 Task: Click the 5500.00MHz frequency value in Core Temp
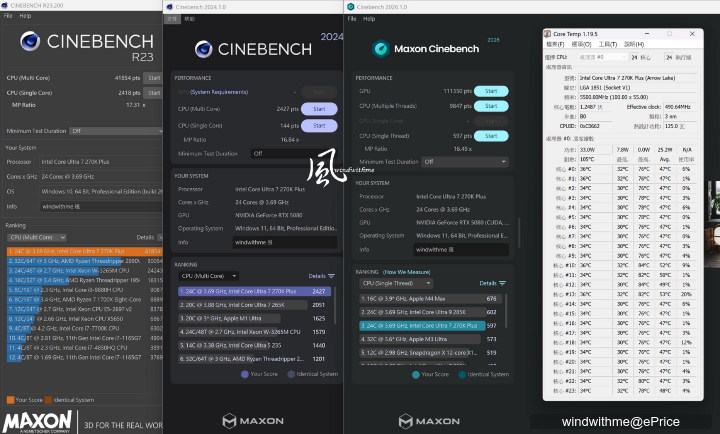(637, 97)
